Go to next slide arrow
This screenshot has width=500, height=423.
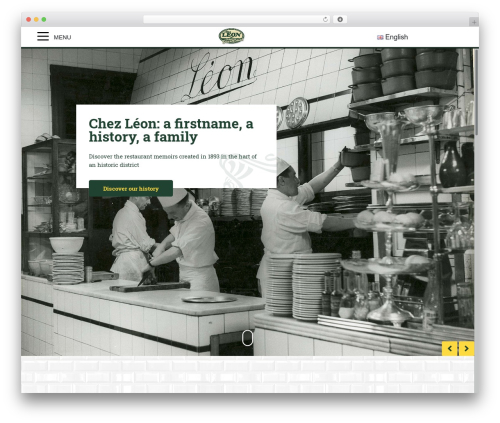coord(466,349)
